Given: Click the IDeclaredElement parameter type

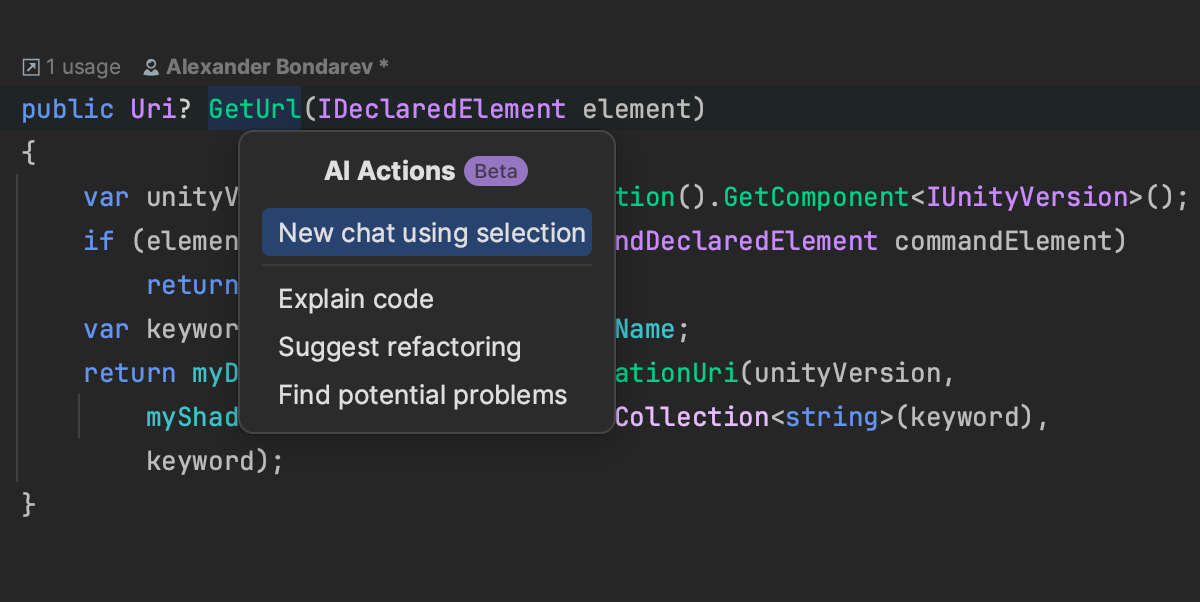Looking at the screenshot, I should pos(441,109).
